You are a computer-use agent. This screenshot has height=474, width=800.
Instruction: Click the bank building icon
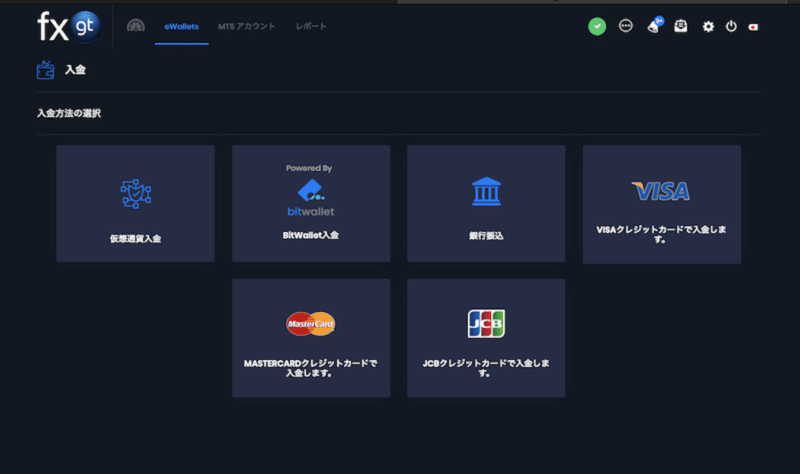(x=486, y=191)
